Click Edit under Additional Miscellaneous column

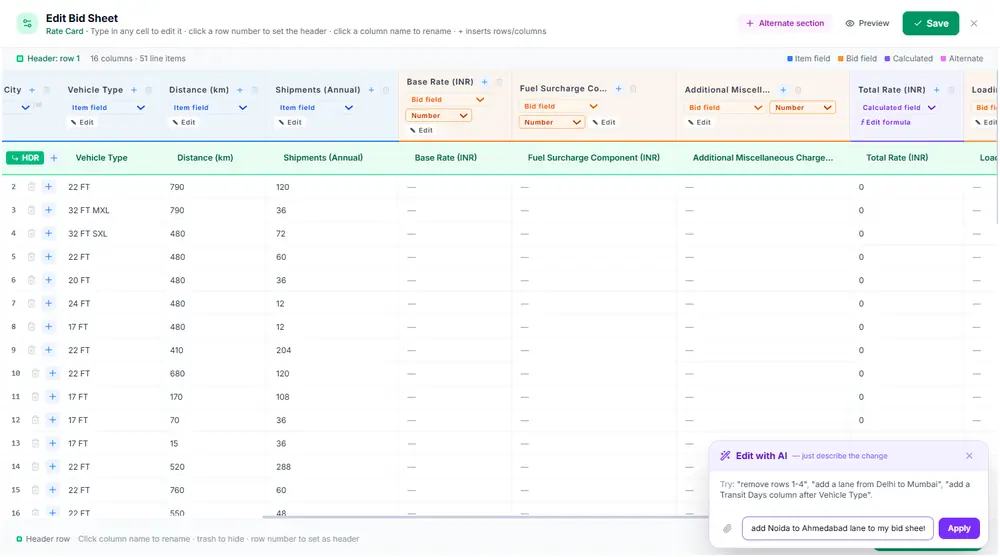699,123
